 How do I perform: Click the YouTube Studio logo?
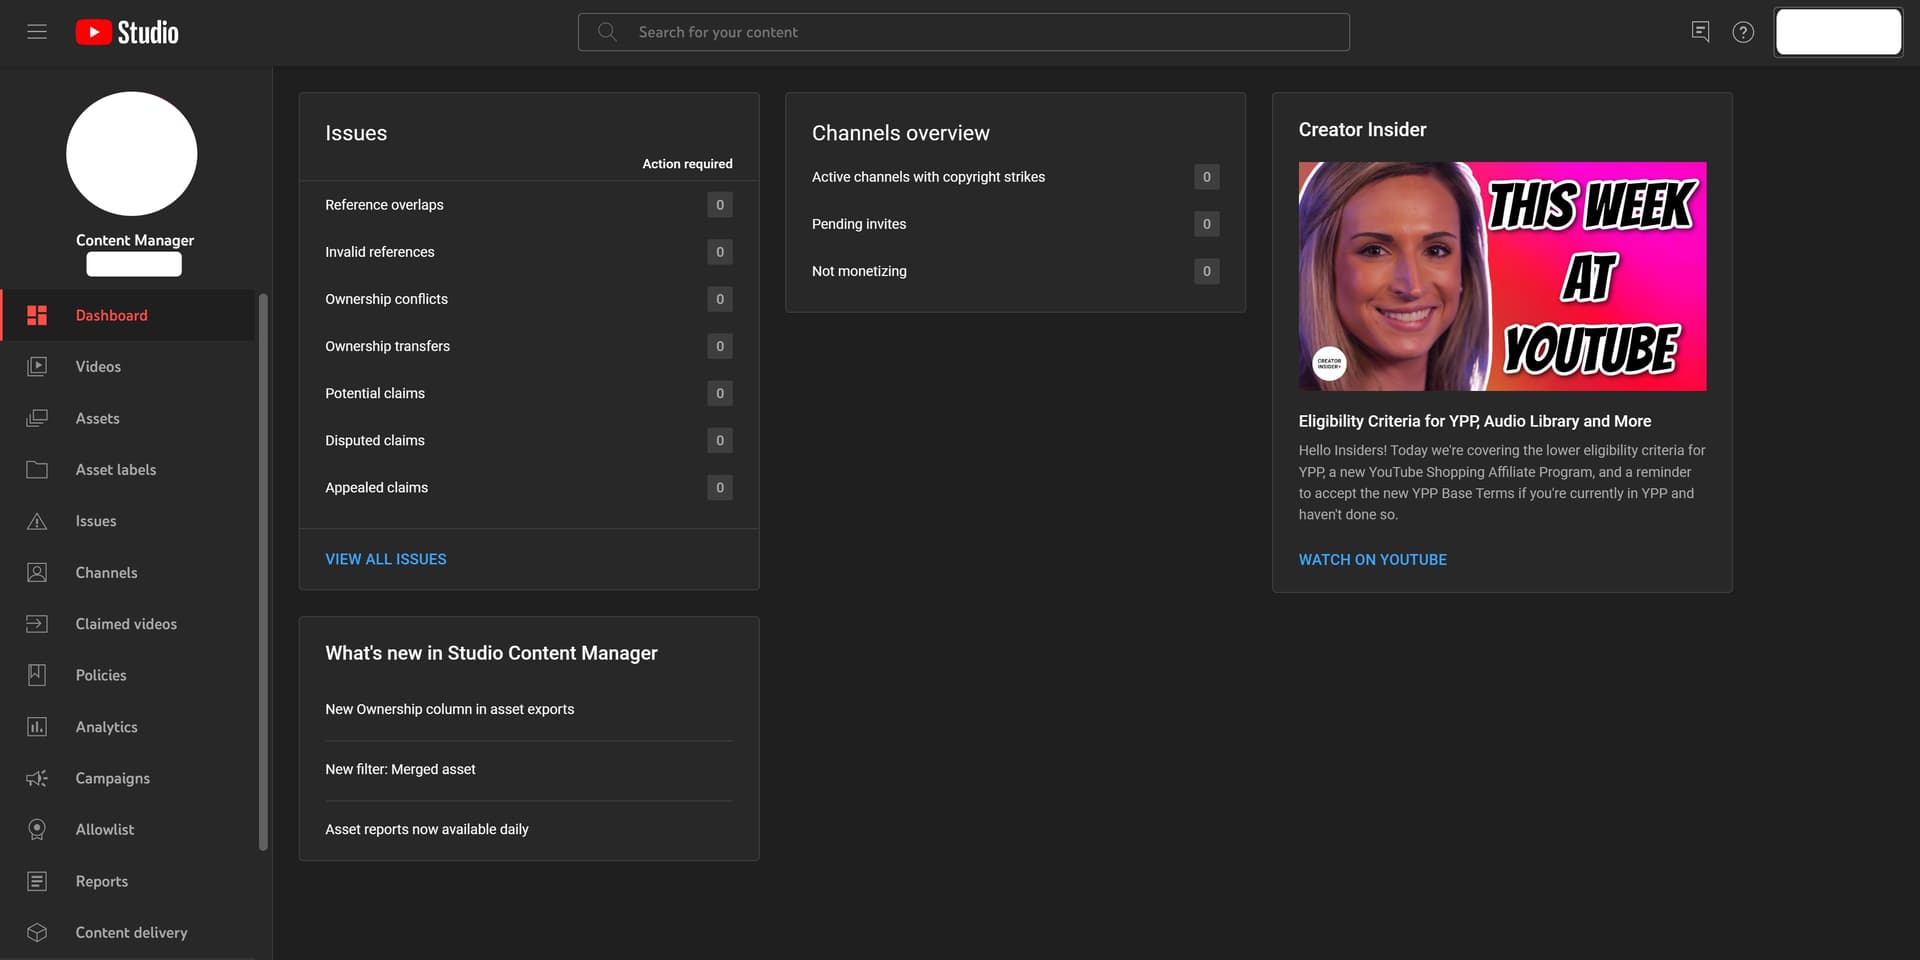[x=127, y=32]
